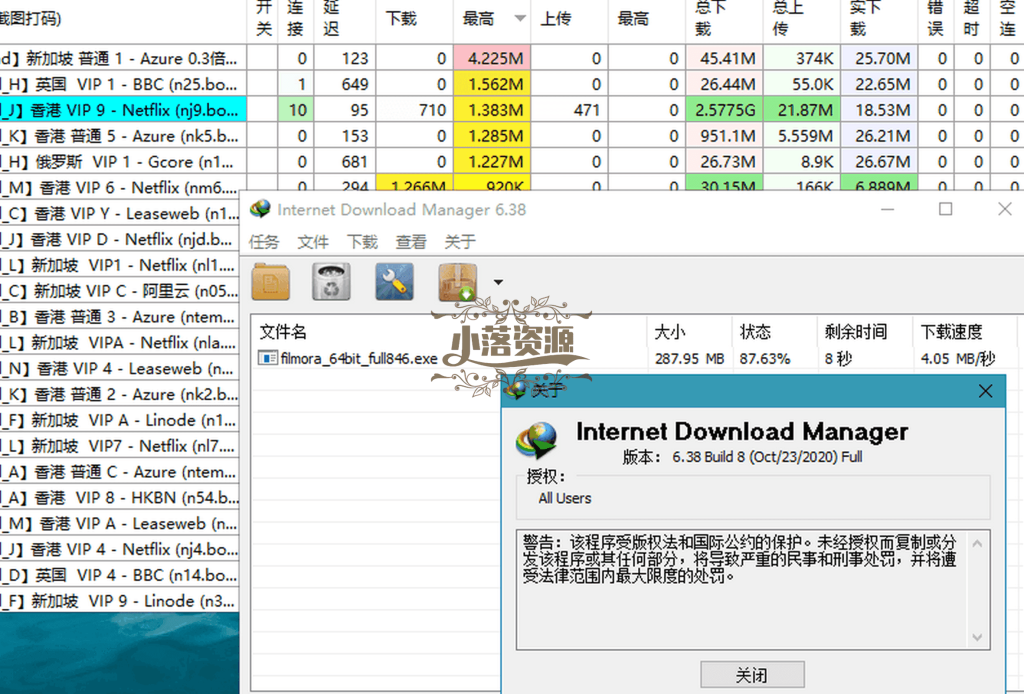1024x694 pixels.
Task: Click the recycle bin icon in IDM toolbar
Action: (331, 282)
